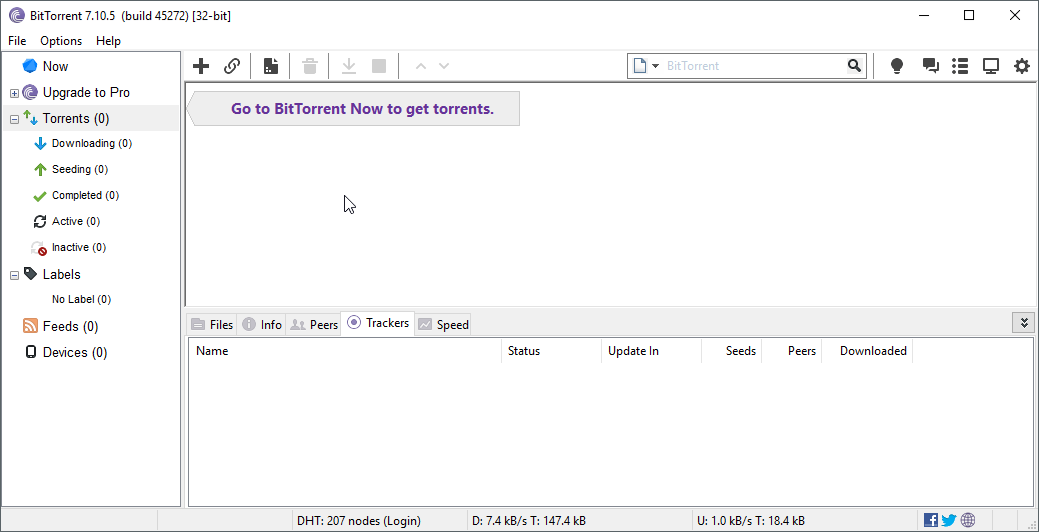Click the search magnifier icon
Viewport: 1039px width, 532px height.
(x=854, y=66)
